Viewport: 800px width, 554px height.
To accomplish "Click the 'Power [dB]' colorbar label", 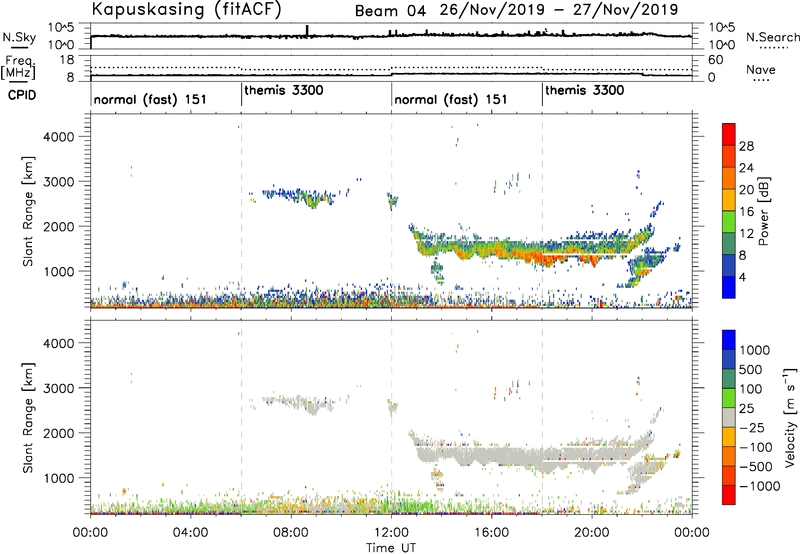I will pyautogui.click(x=763, y=211).
